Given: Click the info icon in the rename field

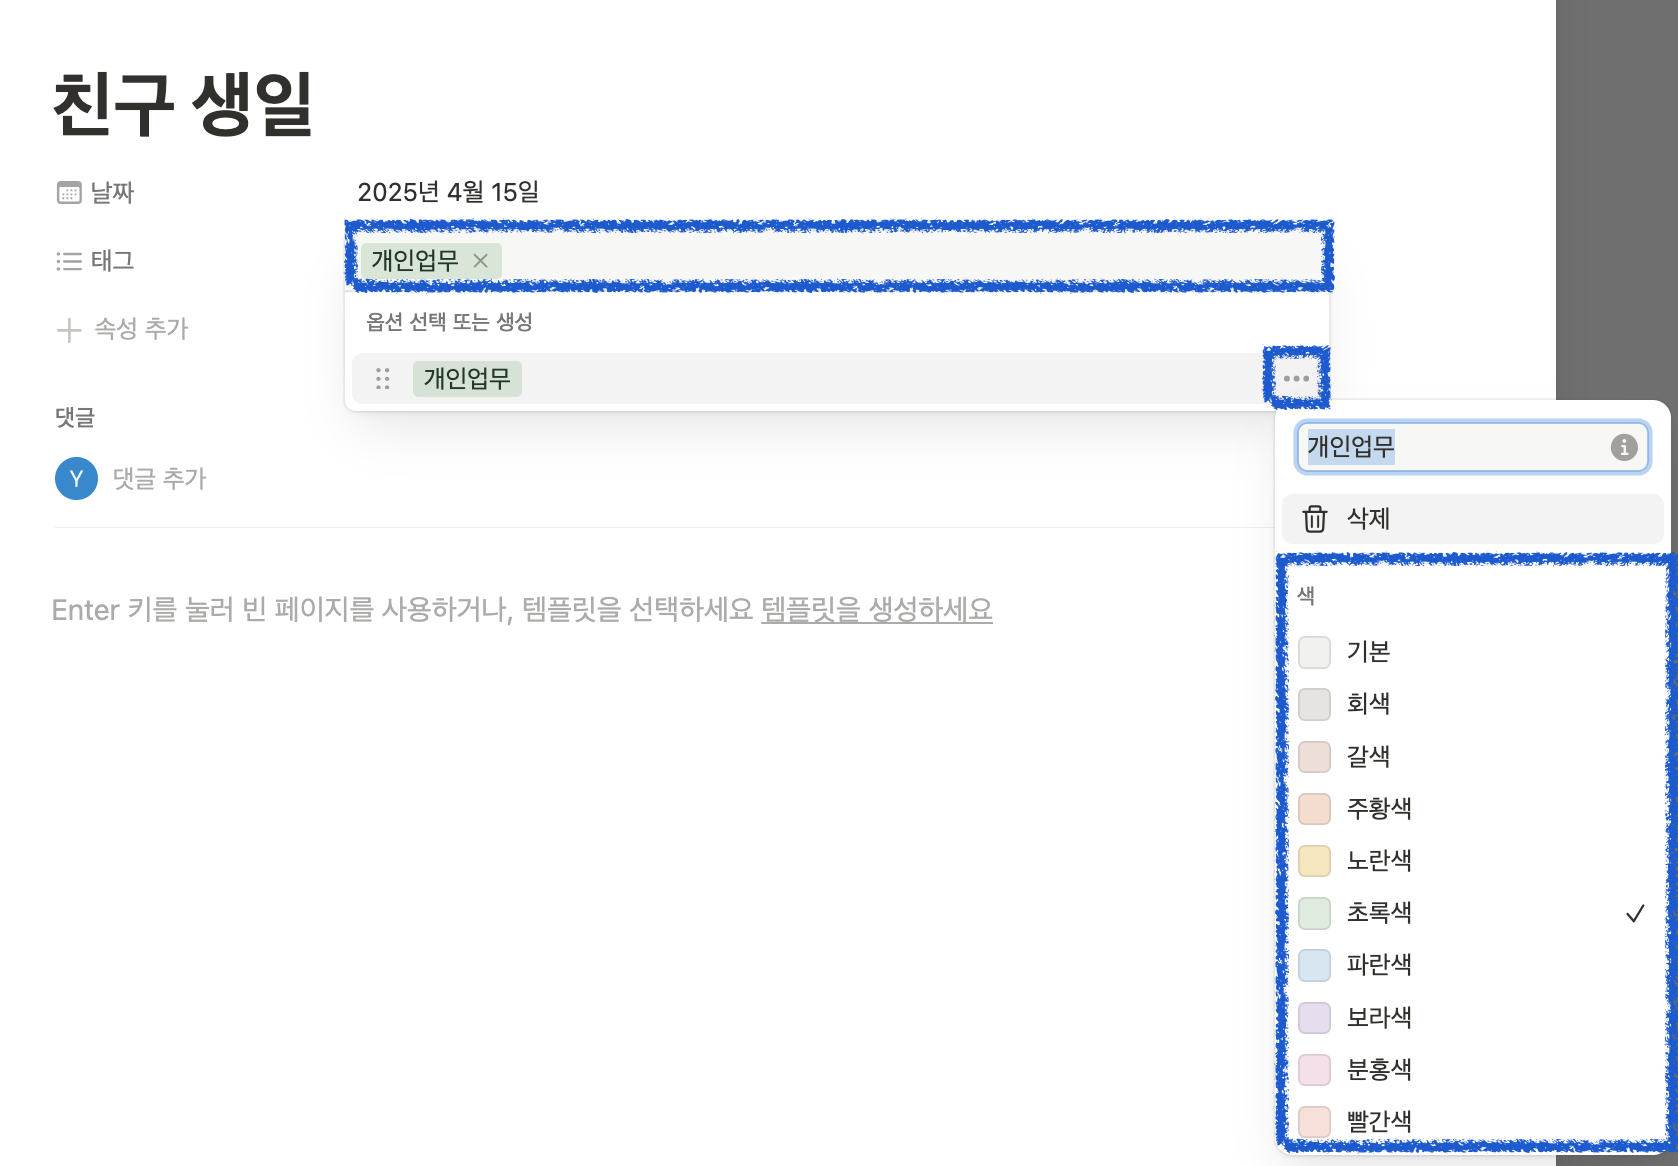Looking at the screenshot, I should (1625, 448).
